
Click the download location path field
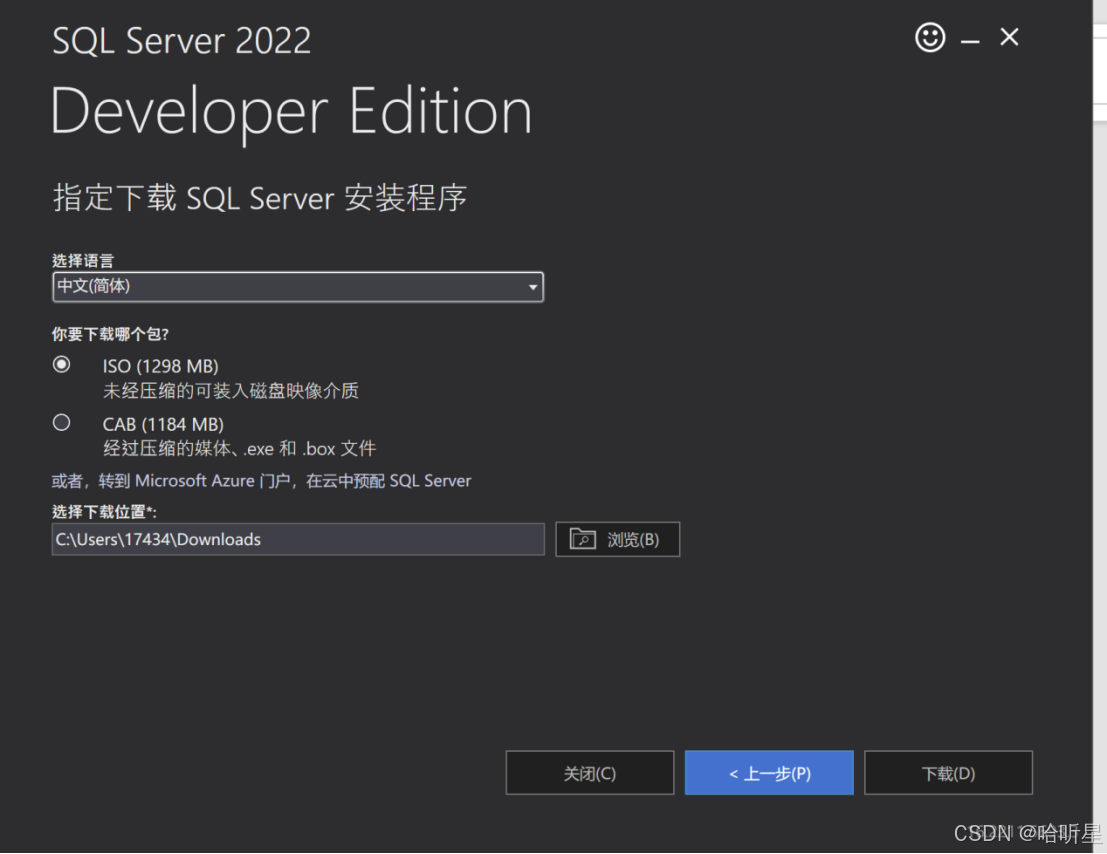point(298,539)
